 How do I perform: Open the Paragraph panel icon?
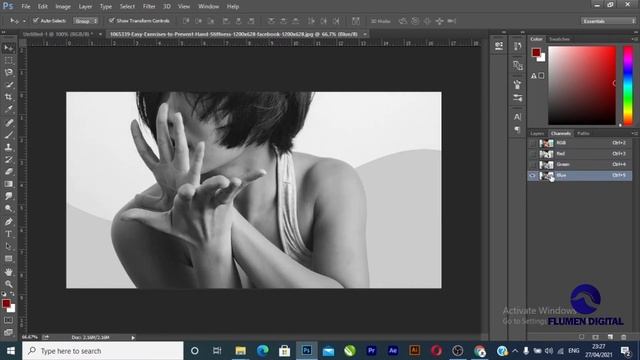coord(518,130)
